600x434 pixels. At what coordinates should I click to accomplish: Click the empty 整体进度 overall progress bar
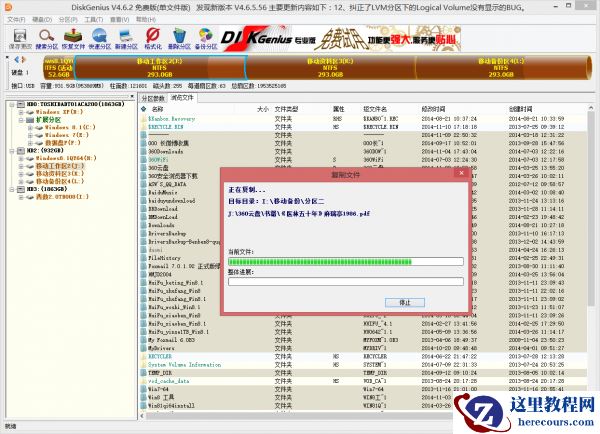(346, 282)
